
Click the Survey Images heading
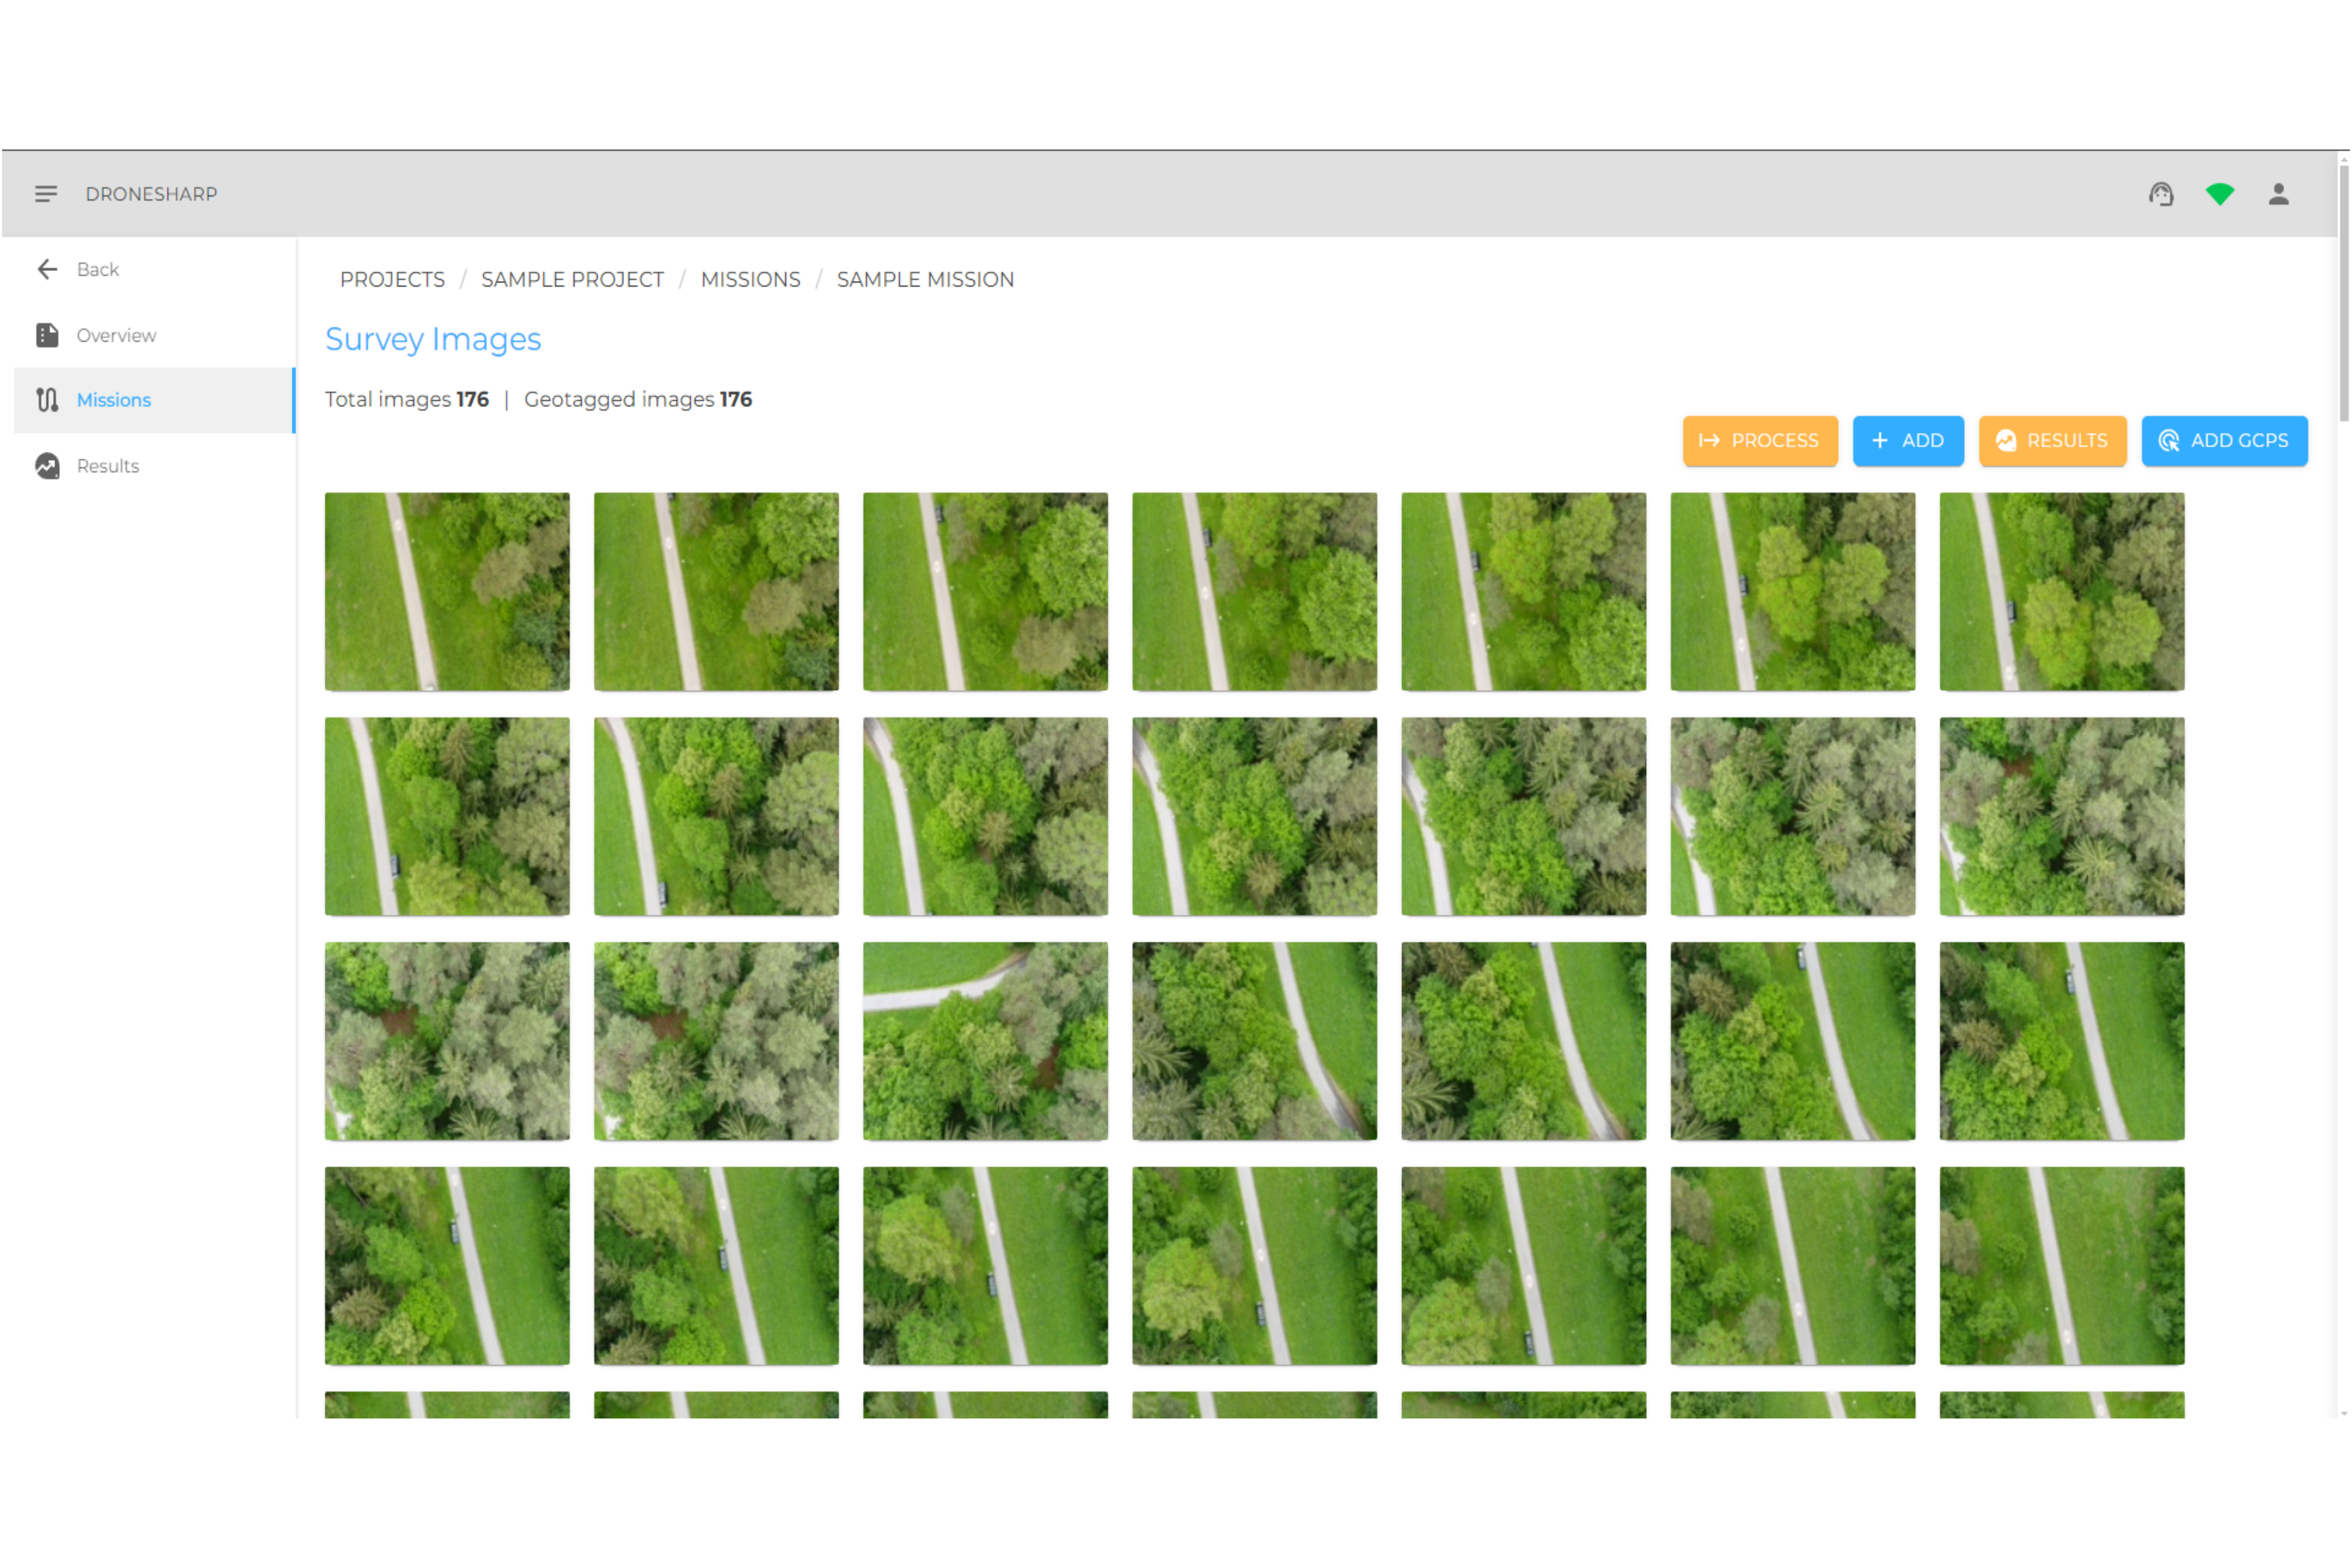pos(433,339)
